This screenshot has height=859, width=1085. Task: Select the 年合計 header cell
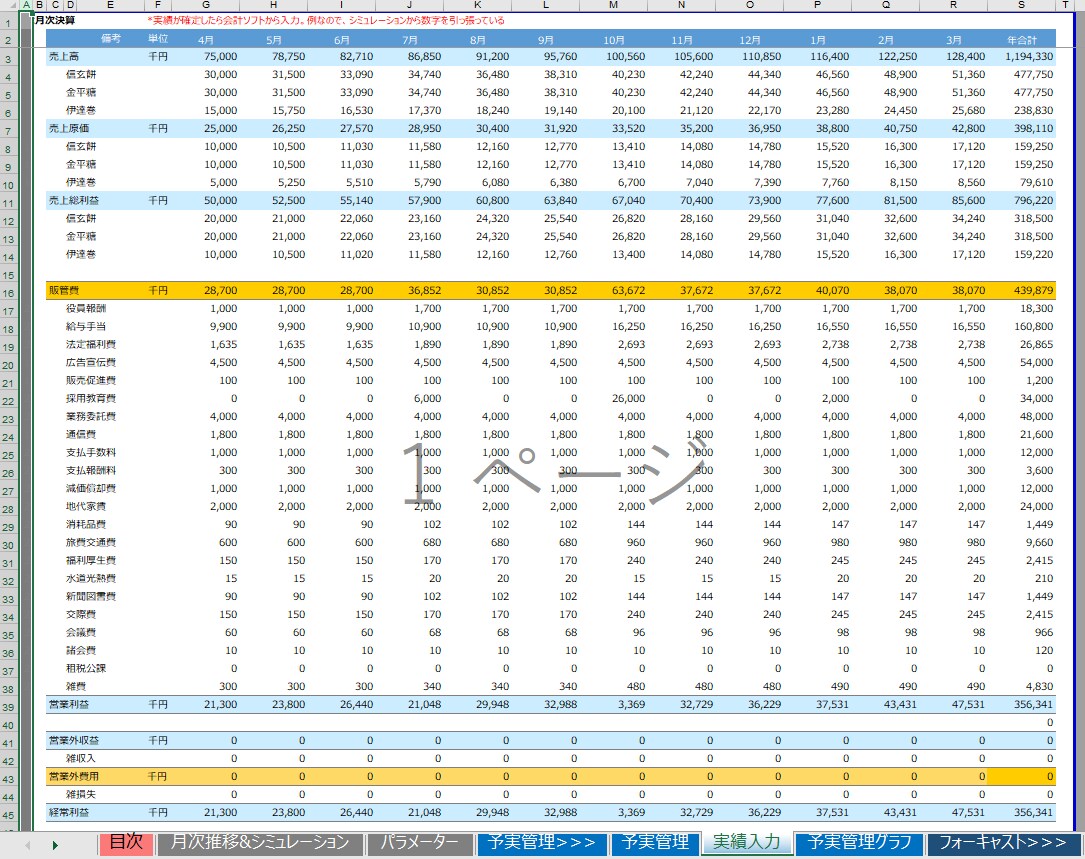coord(1021,39)
